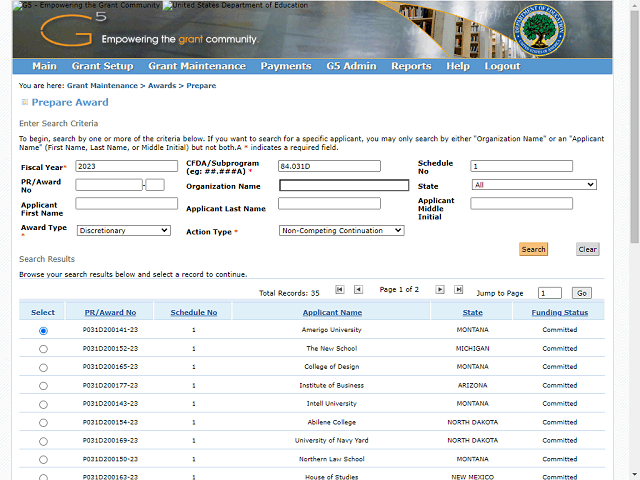Open the Action Type dropdown
This screenshot has height=480, width=640.
(341, 230)
